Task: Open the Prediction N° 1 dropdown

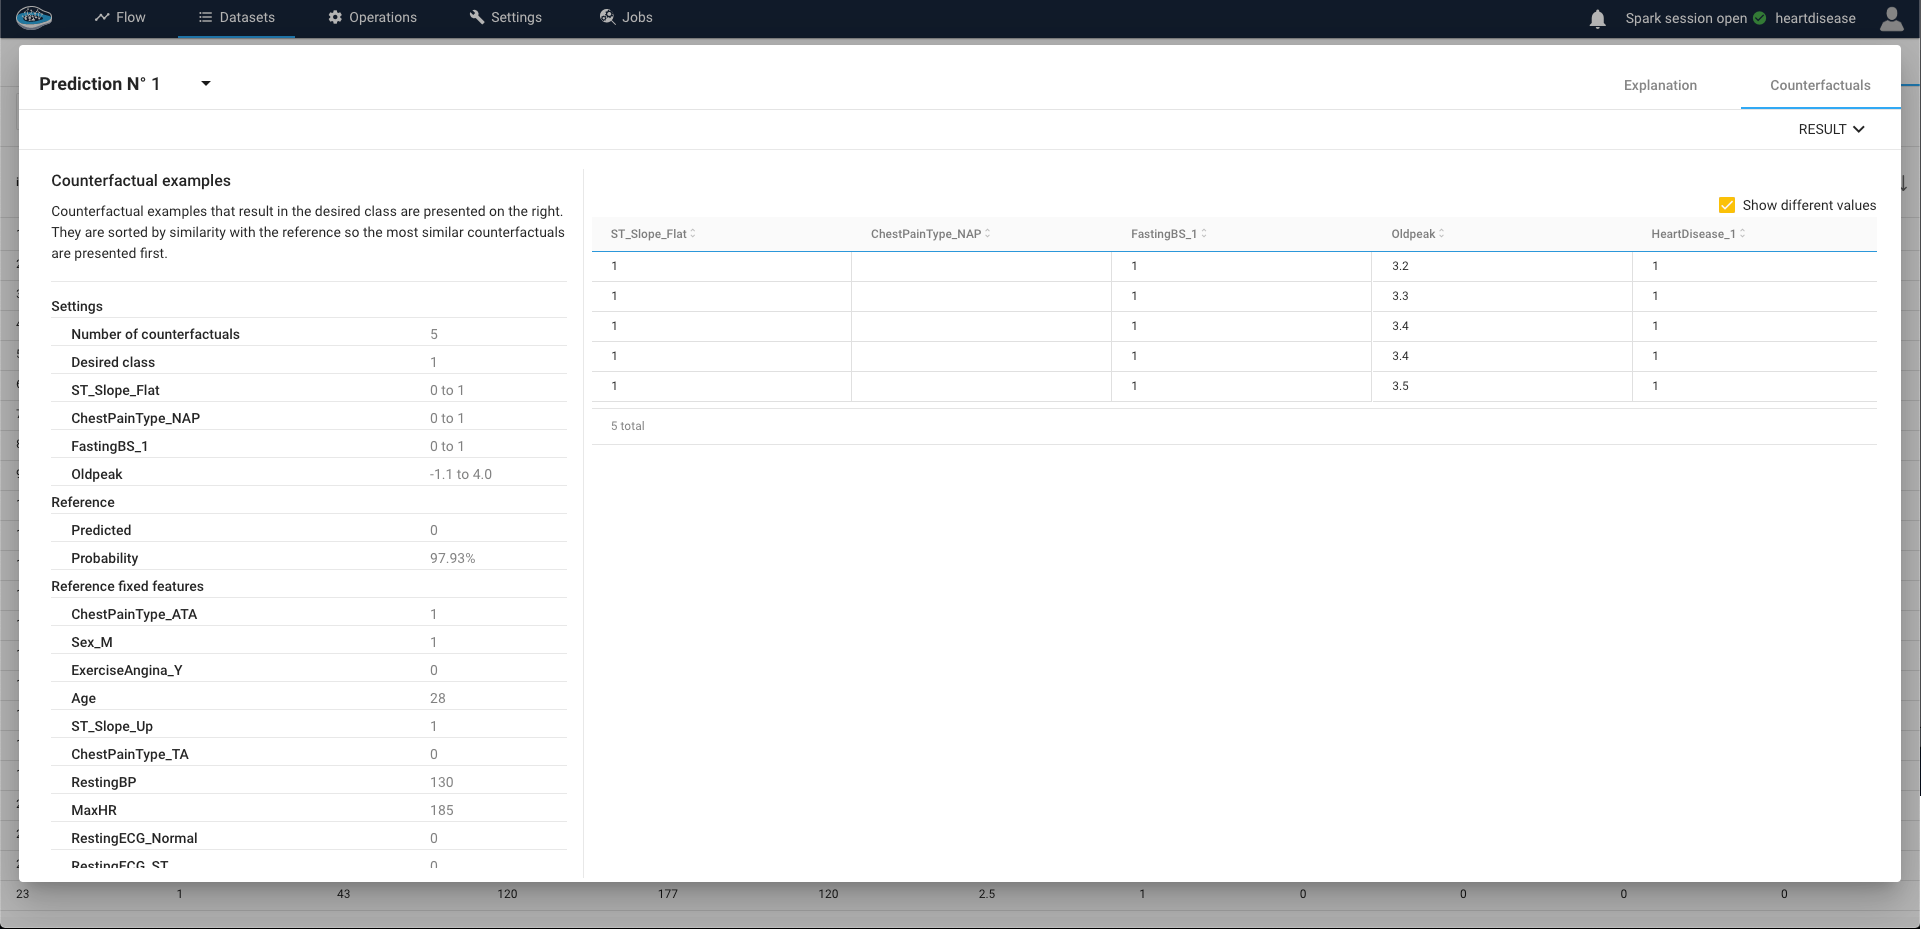Action: pyautogui.click(x=206, y=84)
